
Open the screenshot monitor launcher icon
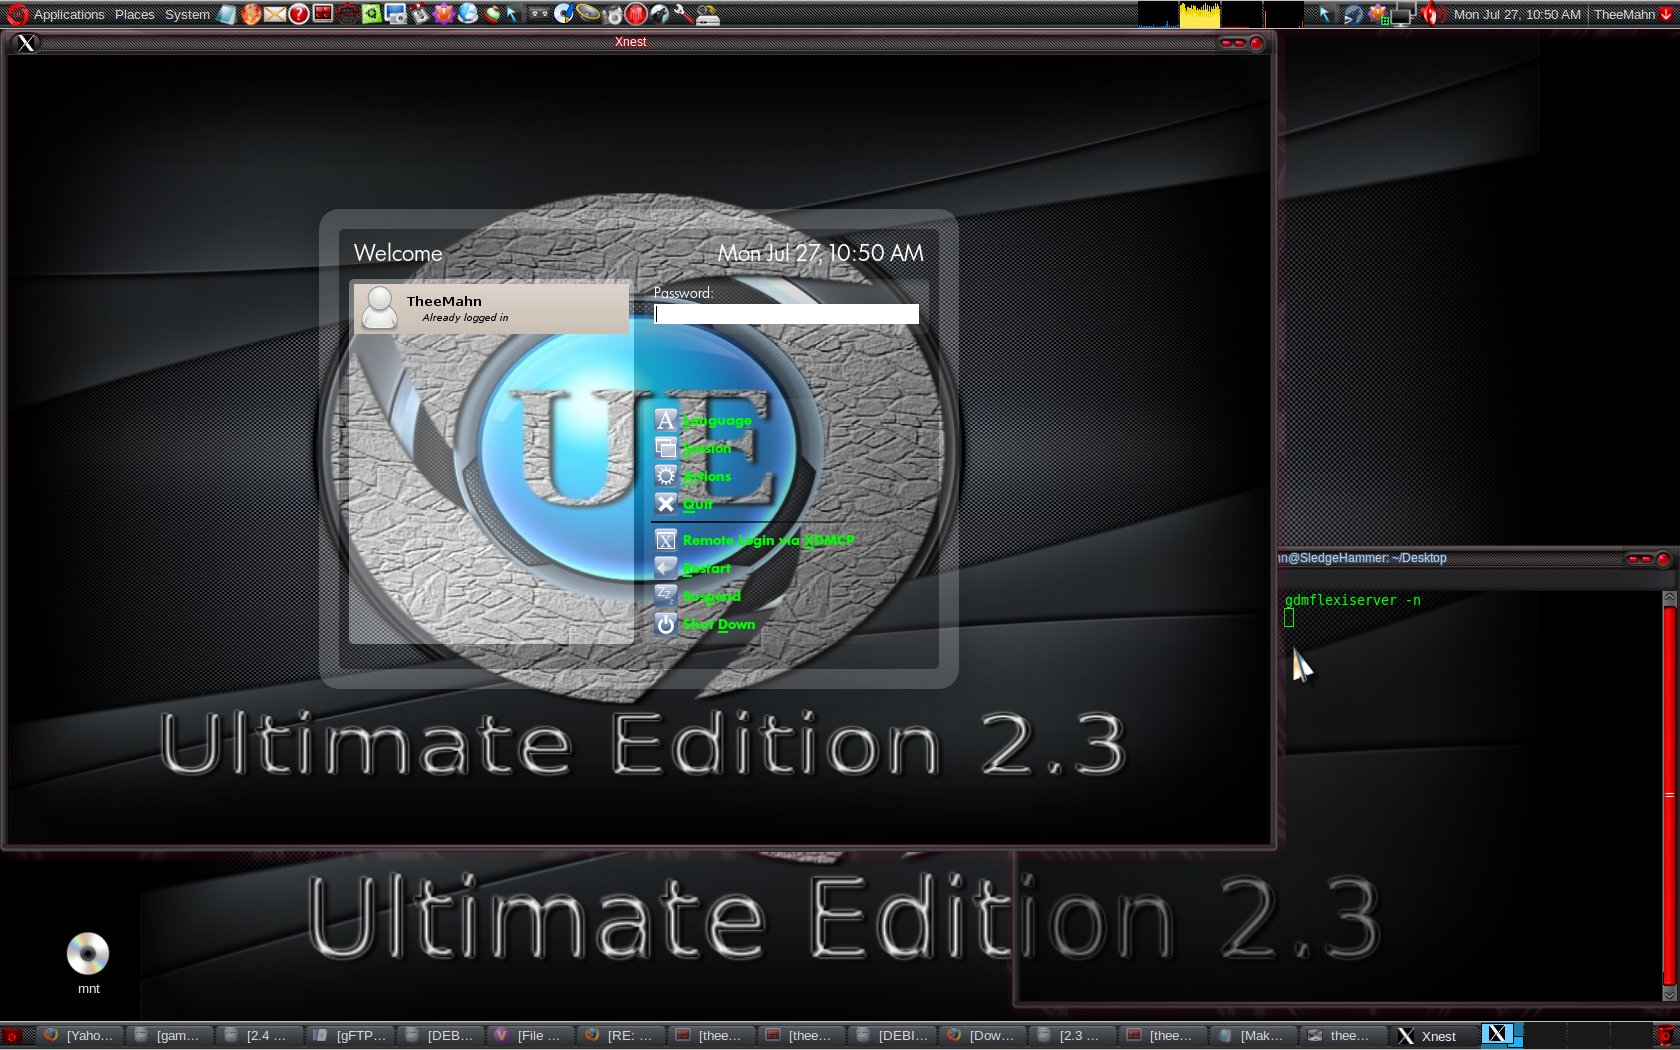(x=395, y=14)
